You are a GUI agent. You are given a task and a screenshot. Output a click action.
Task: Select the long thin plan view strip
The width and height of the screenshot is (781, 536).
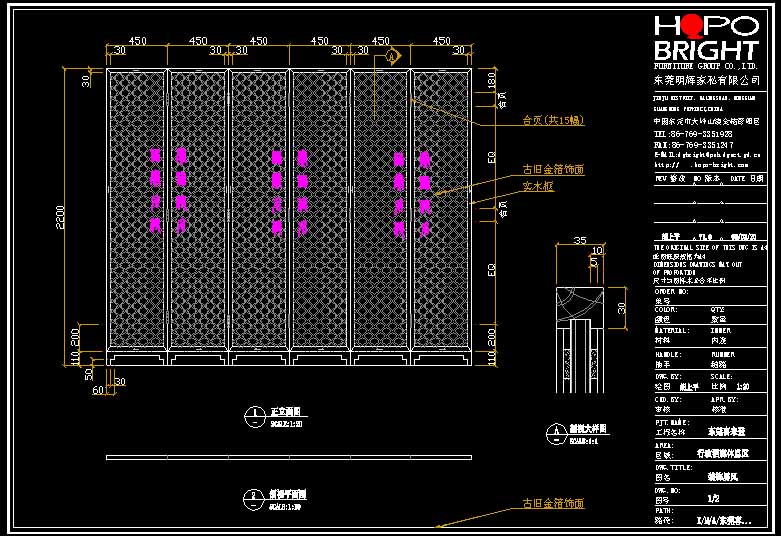289,457
